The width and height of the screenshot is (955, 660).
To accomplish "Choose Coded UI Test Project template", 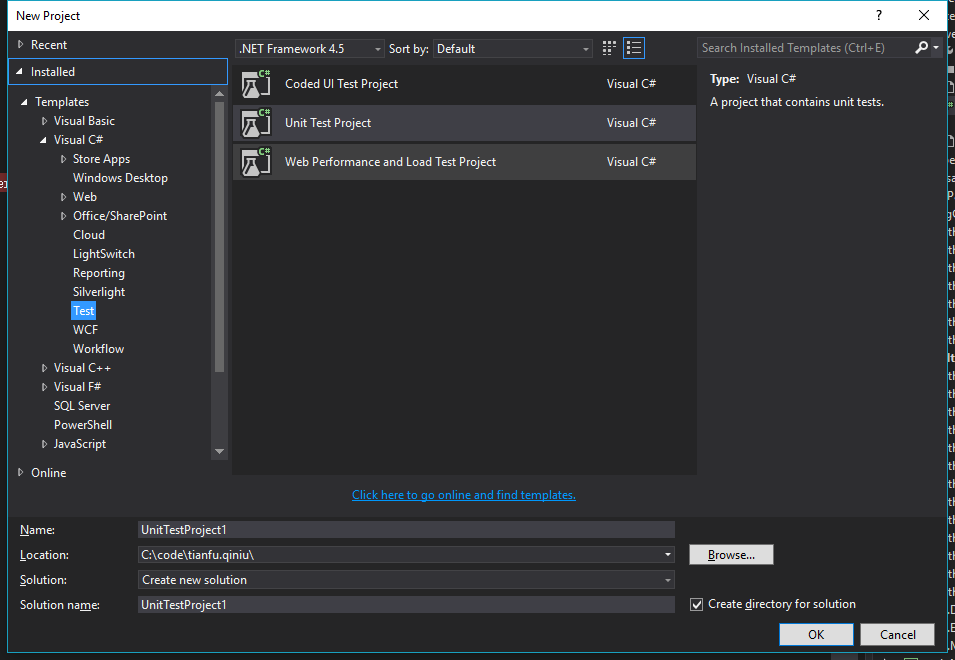I will pos(464,84).
